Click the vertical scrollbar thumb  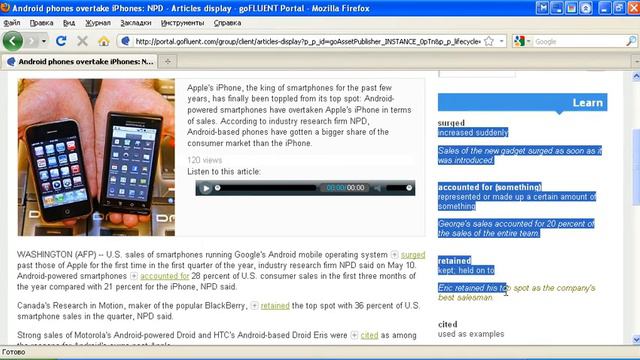(x=636, y=167)
